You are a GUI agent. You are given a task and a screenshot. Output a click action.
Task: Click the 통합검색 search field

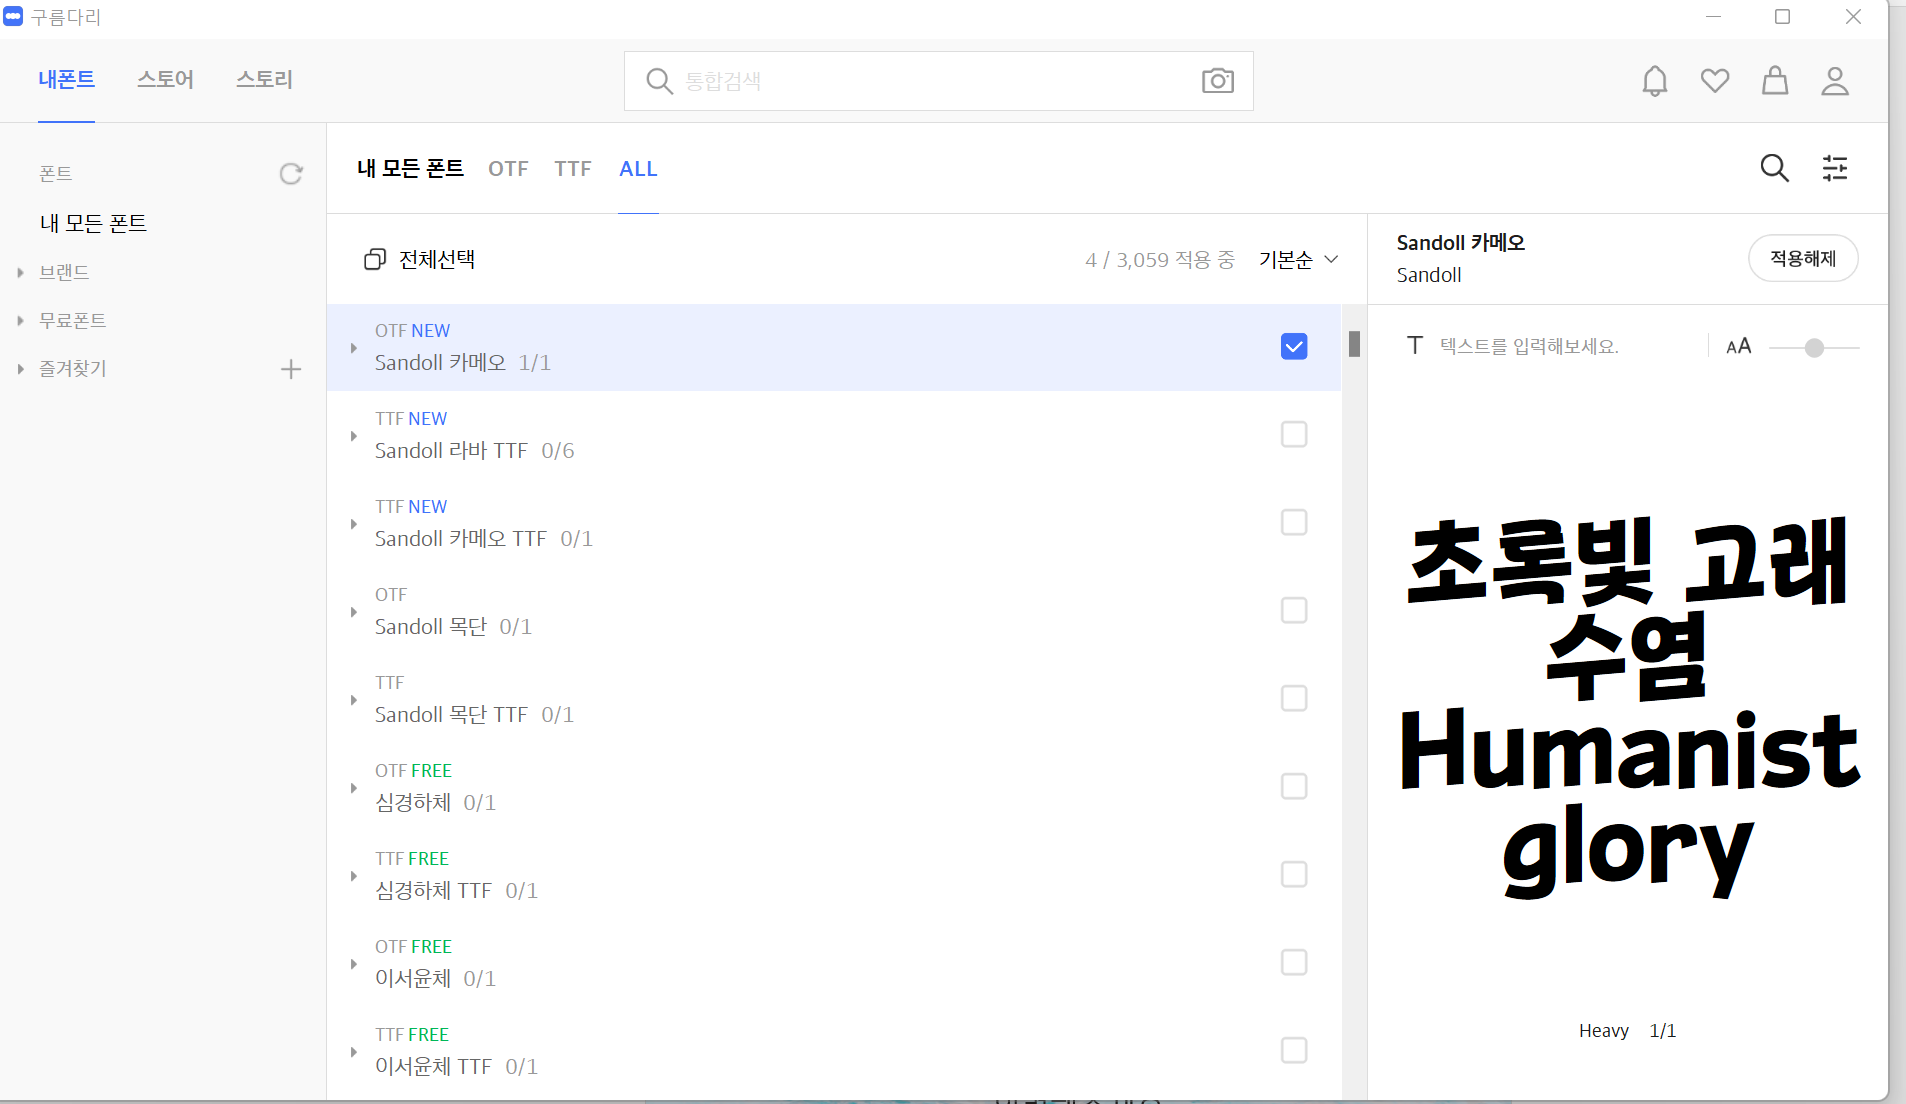pos(938,81)
